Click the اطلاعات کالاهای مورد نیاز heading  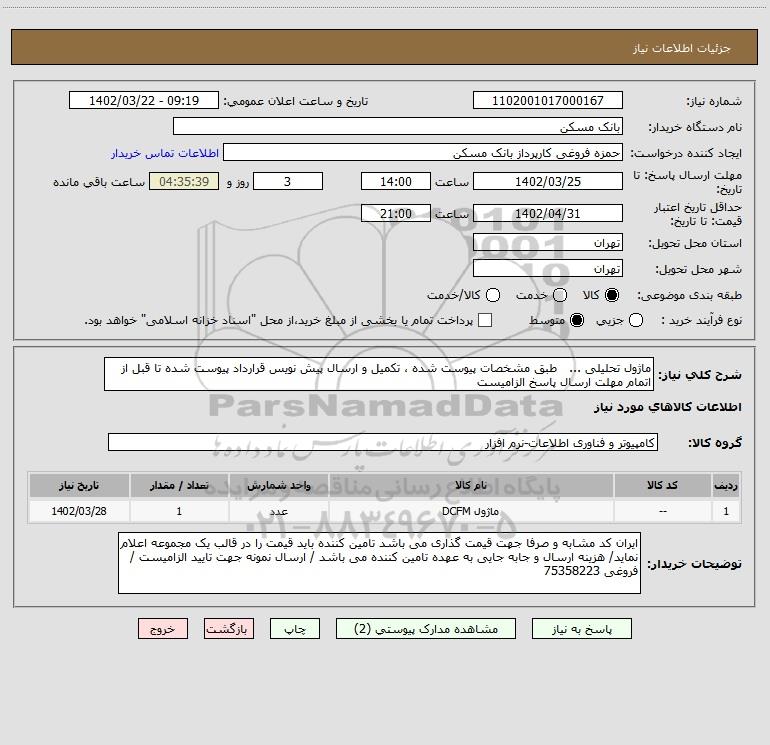[x=667, y=408]
